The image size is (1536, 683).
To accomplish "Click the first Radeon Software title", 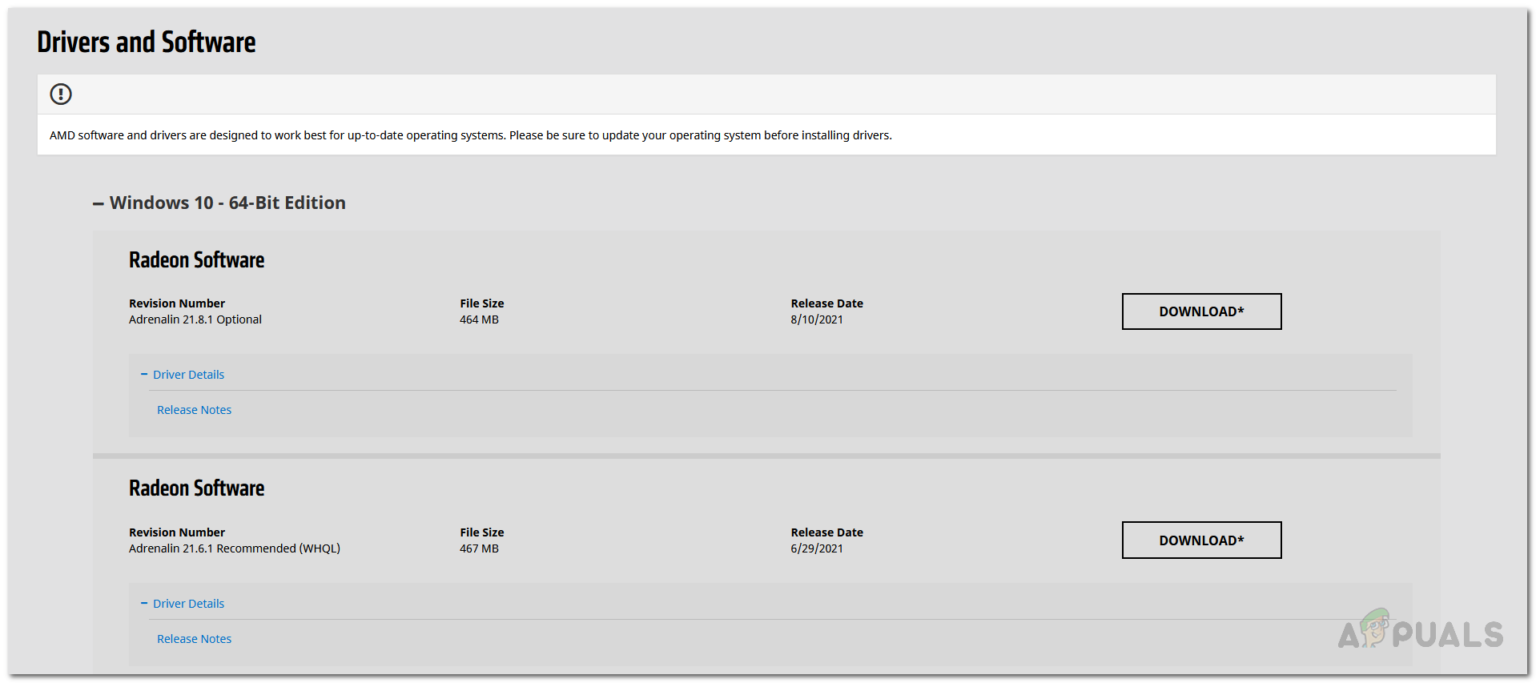I will pyautogui.click(x=196, y=260).
